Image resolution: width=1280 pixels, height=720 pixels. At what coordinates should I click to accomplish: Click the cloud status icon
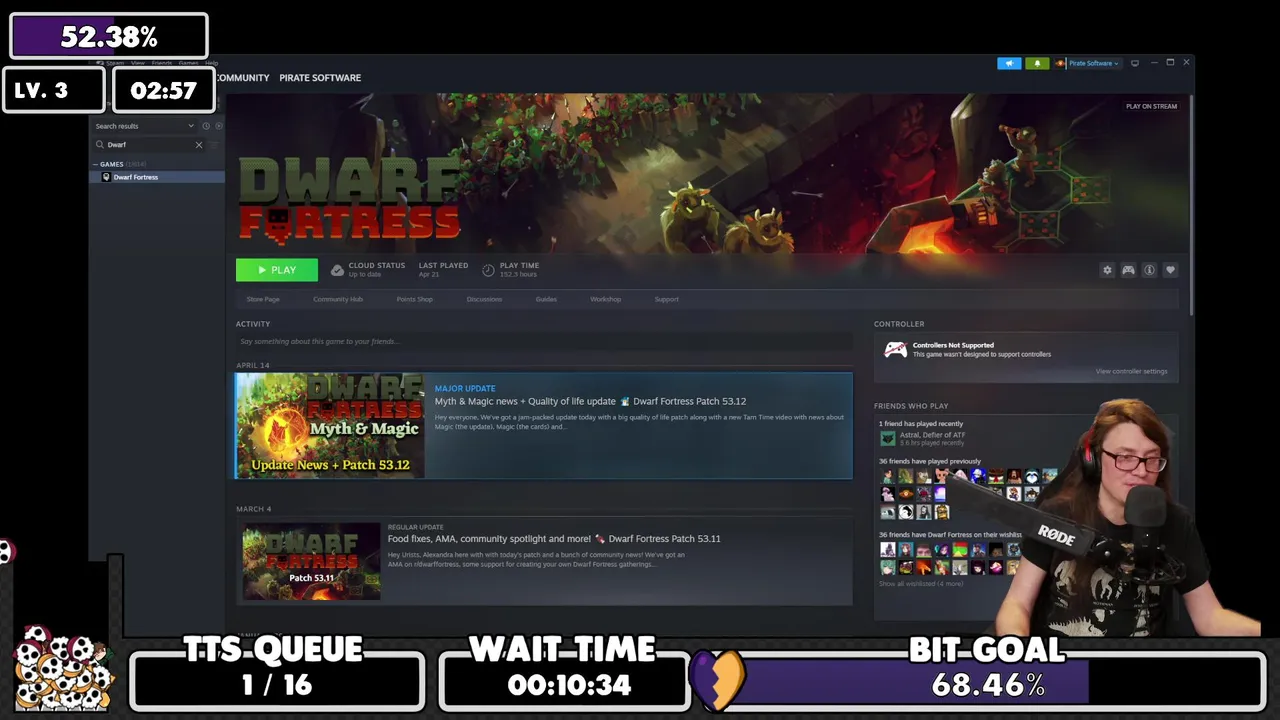tap(338, 270)
